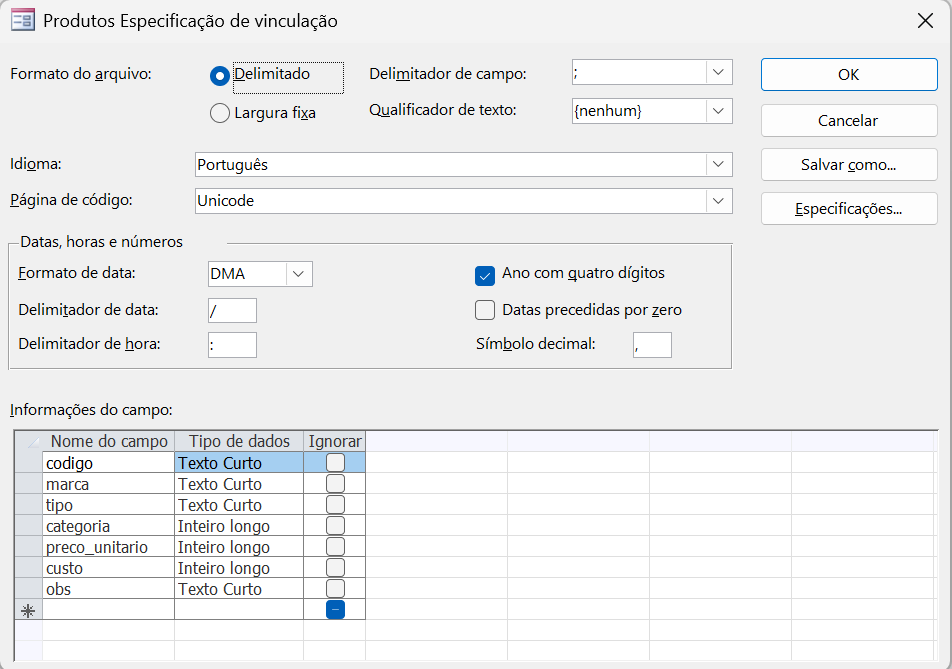The width and height of the screenshot is (952, 669).
Task: Click Salvar como... button
Action: [x=848, y=165]
